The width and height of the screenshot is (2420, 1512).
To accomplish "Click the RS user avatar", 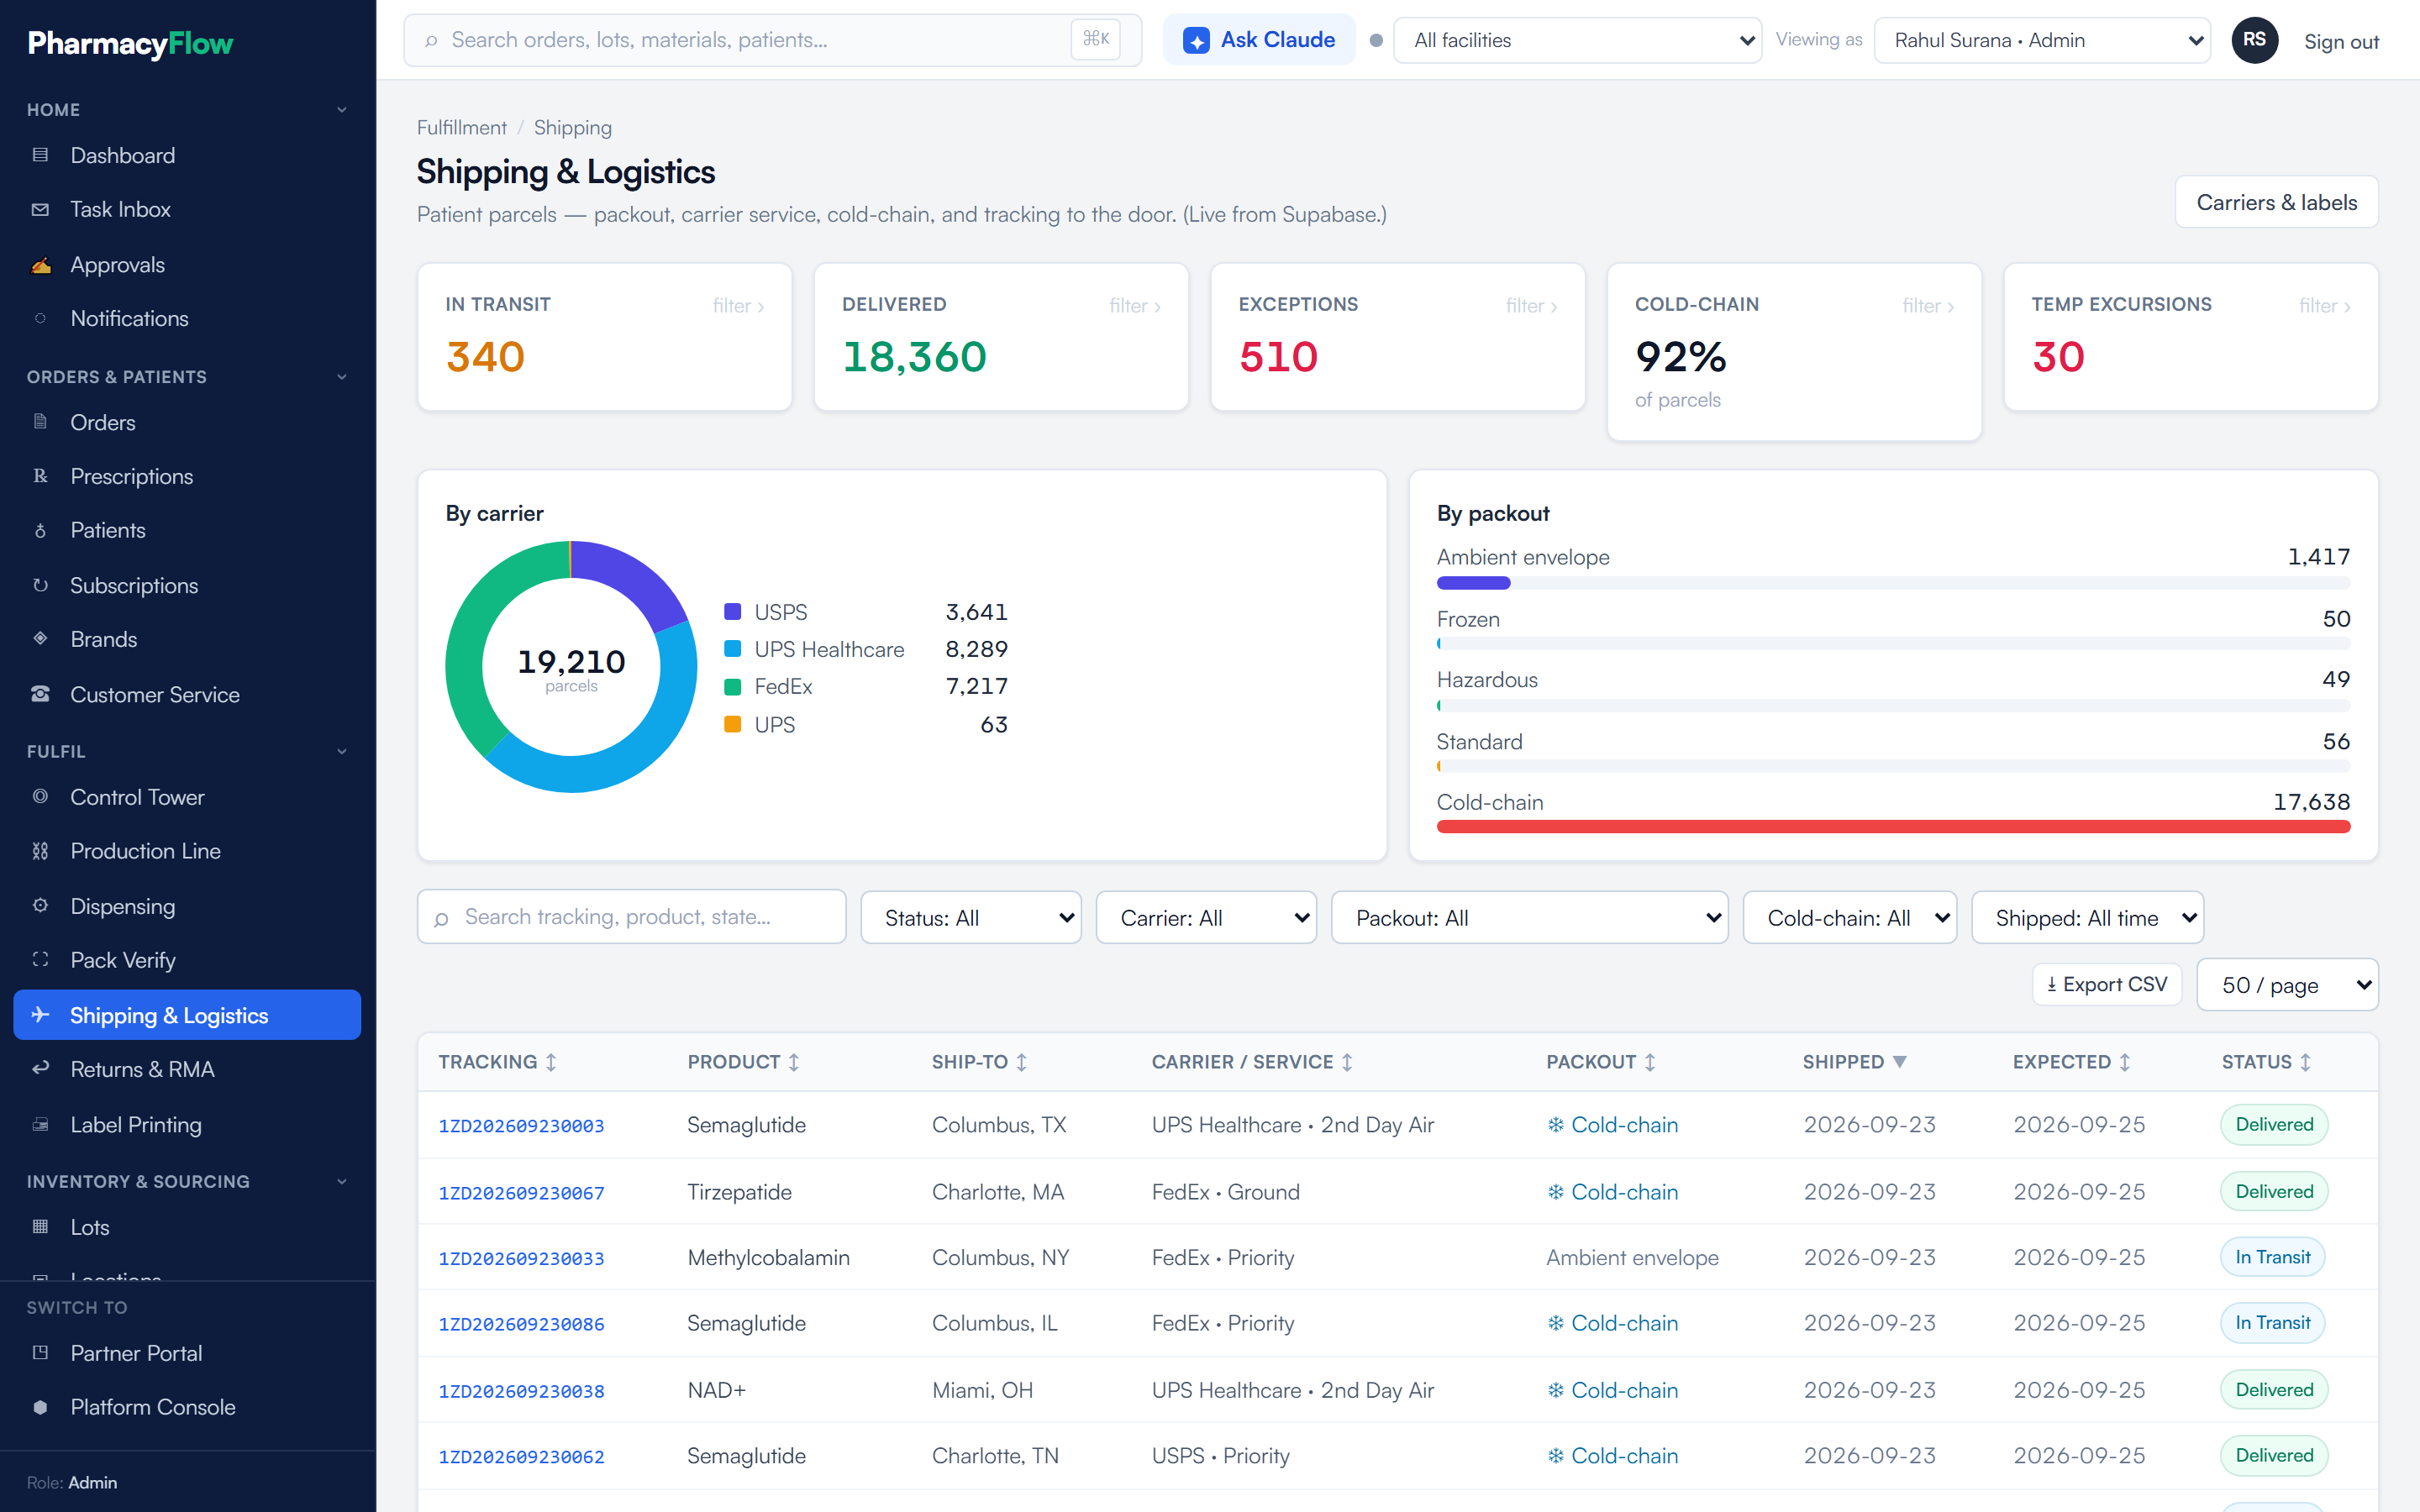I will [x=2254, y=40].
